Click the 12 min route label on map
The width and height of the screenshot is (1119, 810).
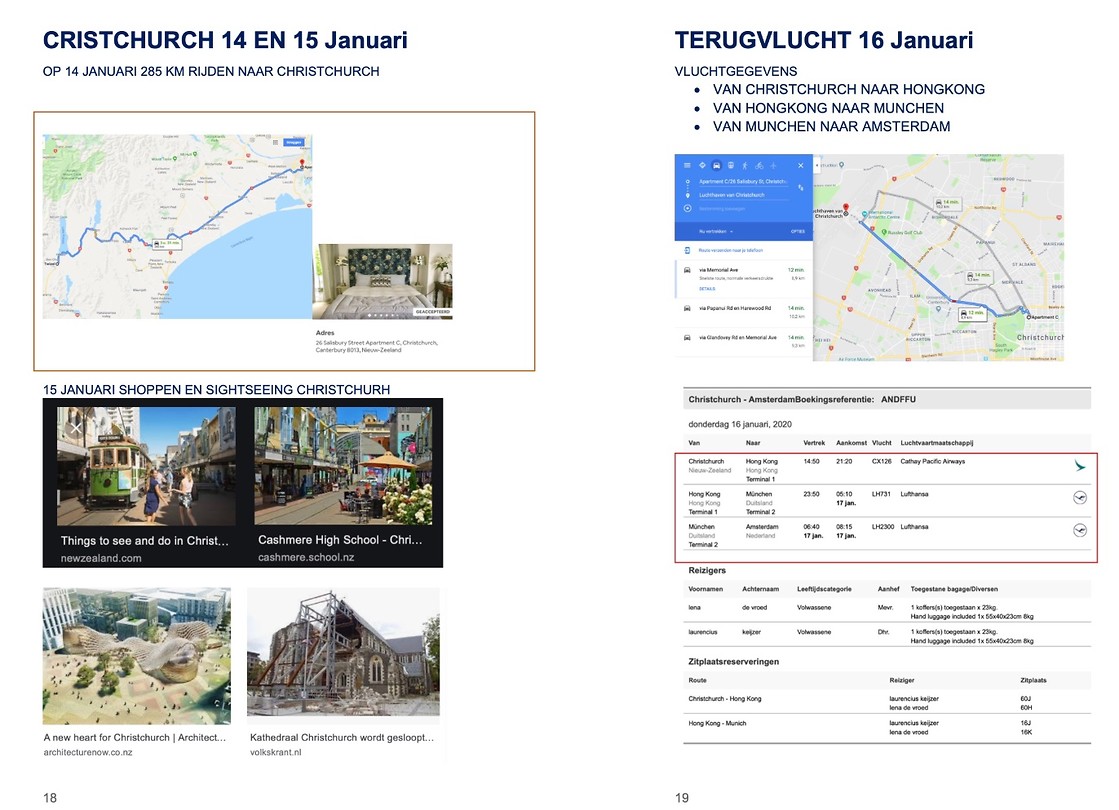pyautogui.click(x=972, y=315)
